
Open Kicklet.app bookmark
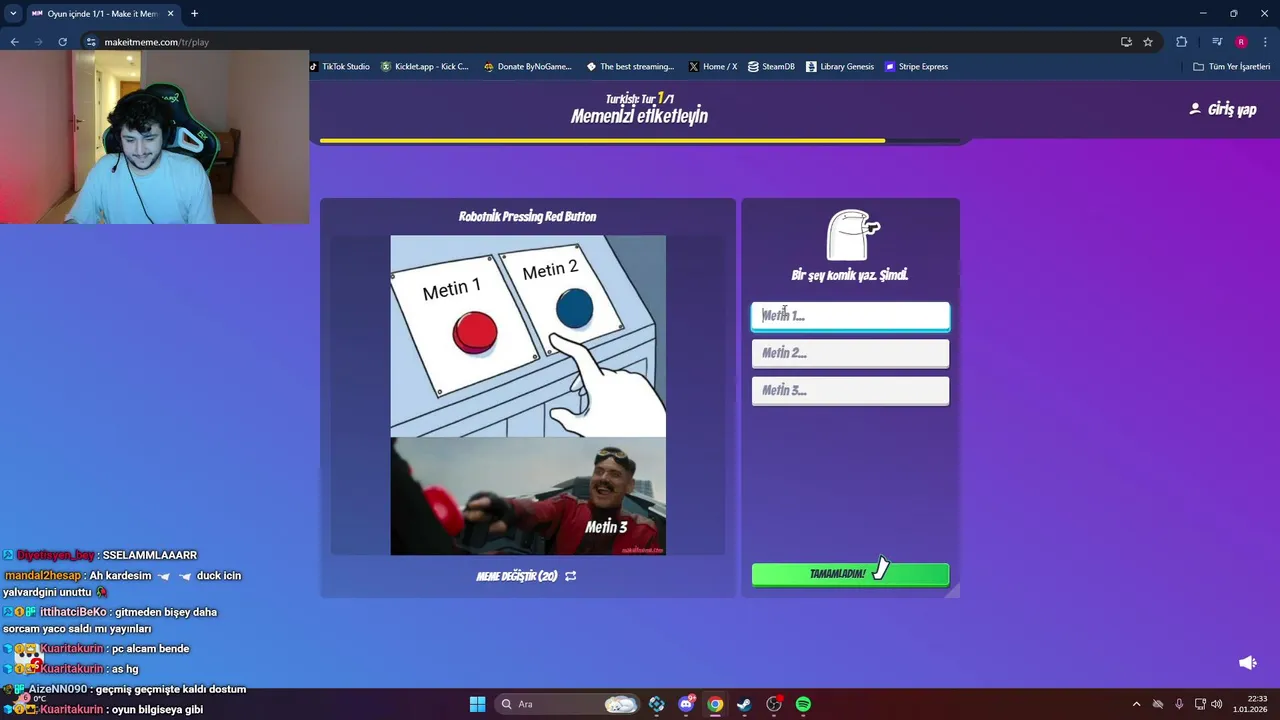[424, 67]
